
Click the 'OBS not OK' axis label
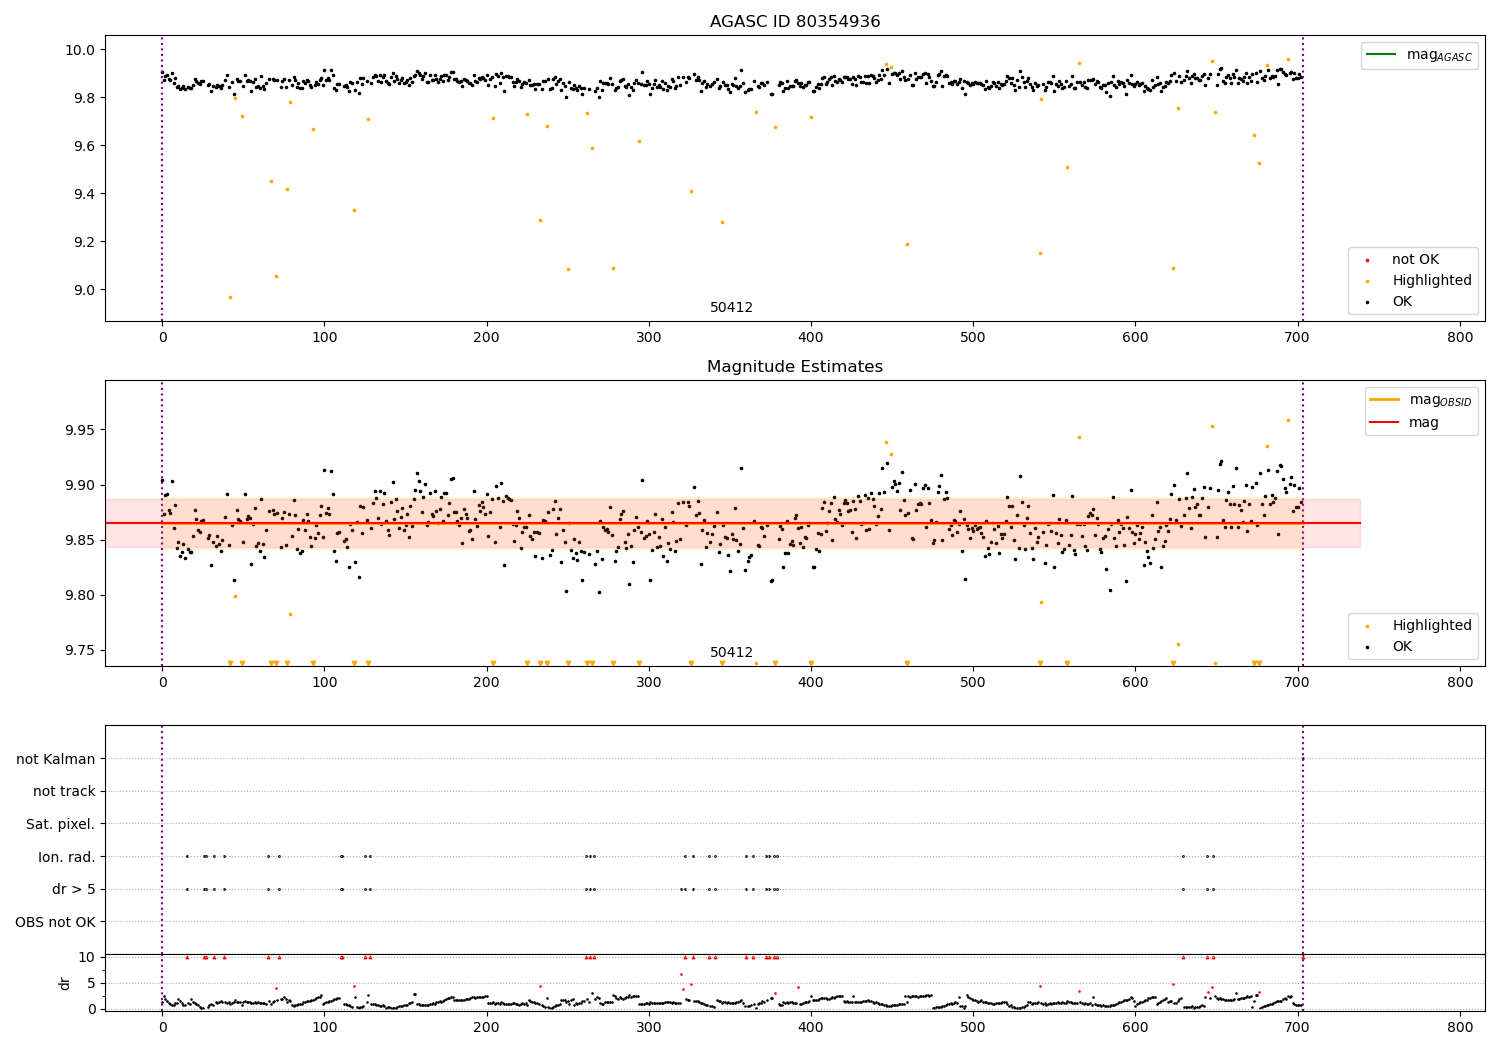click(56, 922)
